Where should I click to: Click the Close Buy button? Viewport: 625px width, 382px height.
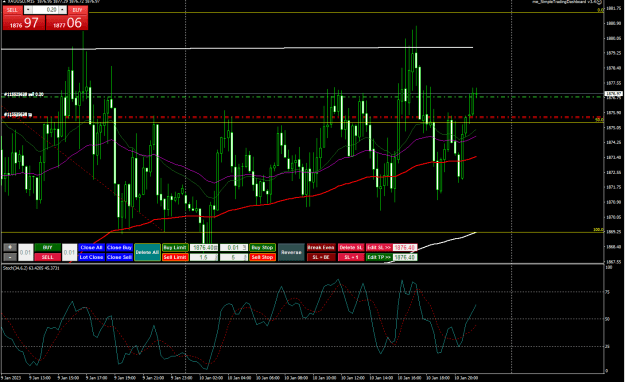pos(119,247)
